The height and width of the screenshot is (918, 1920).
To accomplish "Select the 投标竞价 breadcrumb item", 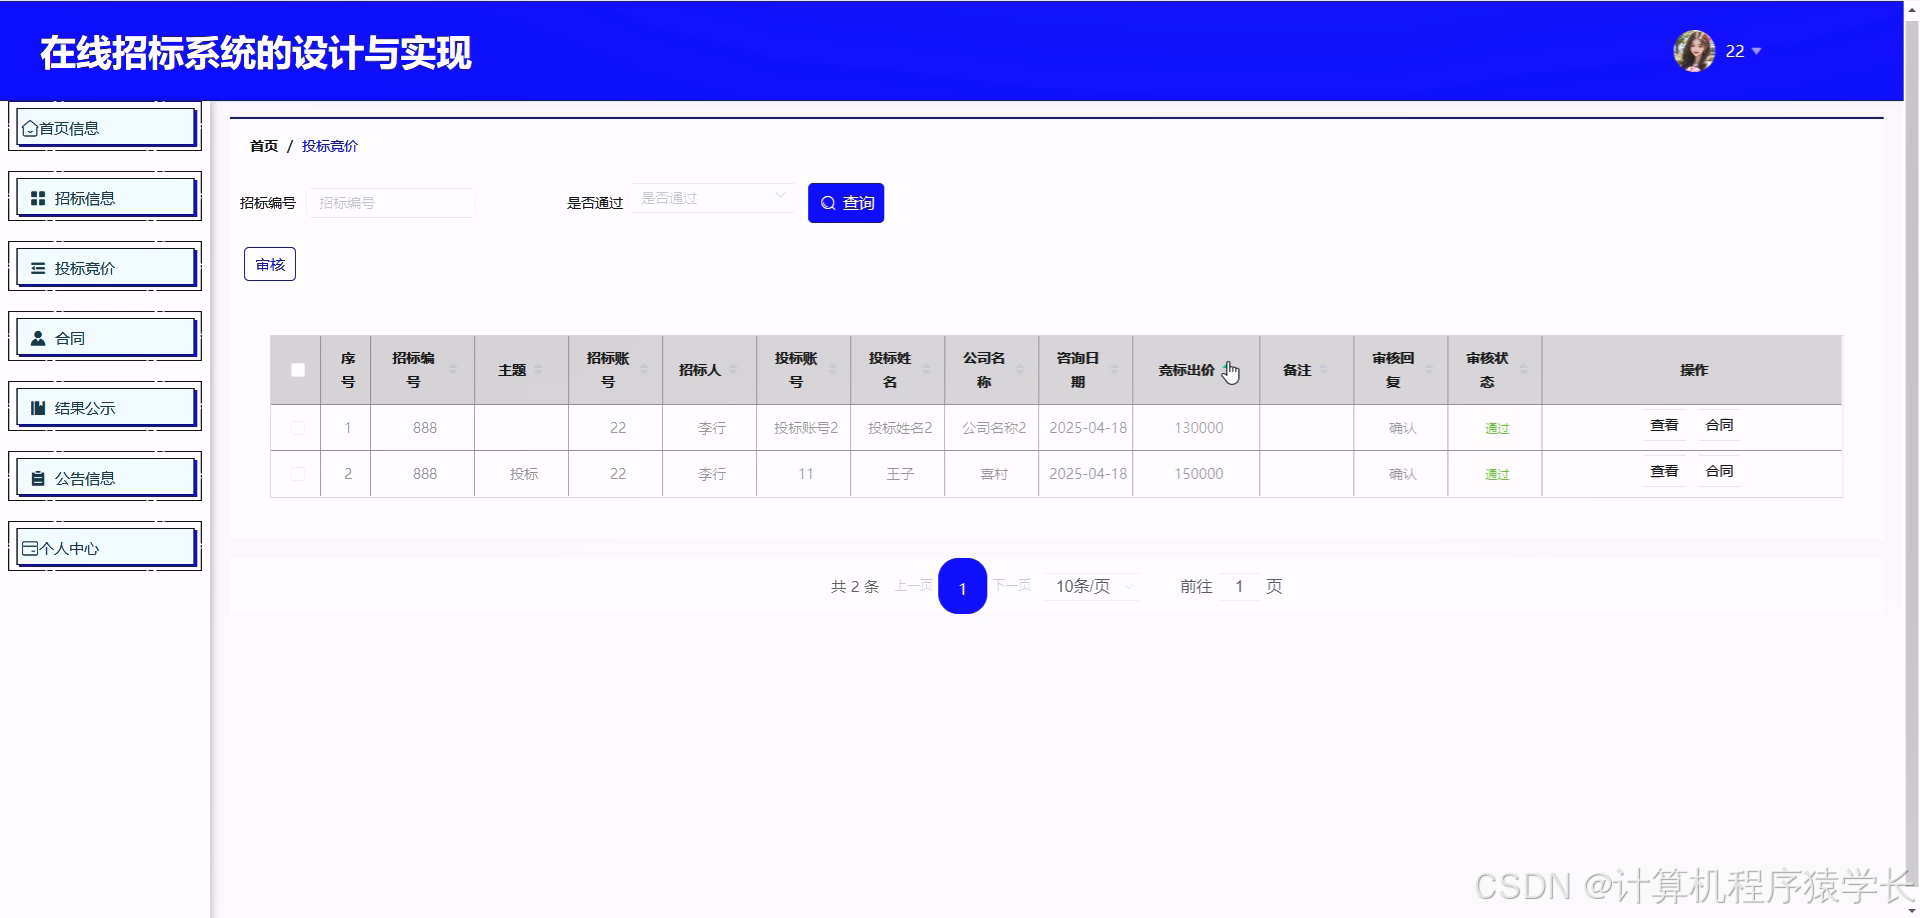I will tap(330, 145).
